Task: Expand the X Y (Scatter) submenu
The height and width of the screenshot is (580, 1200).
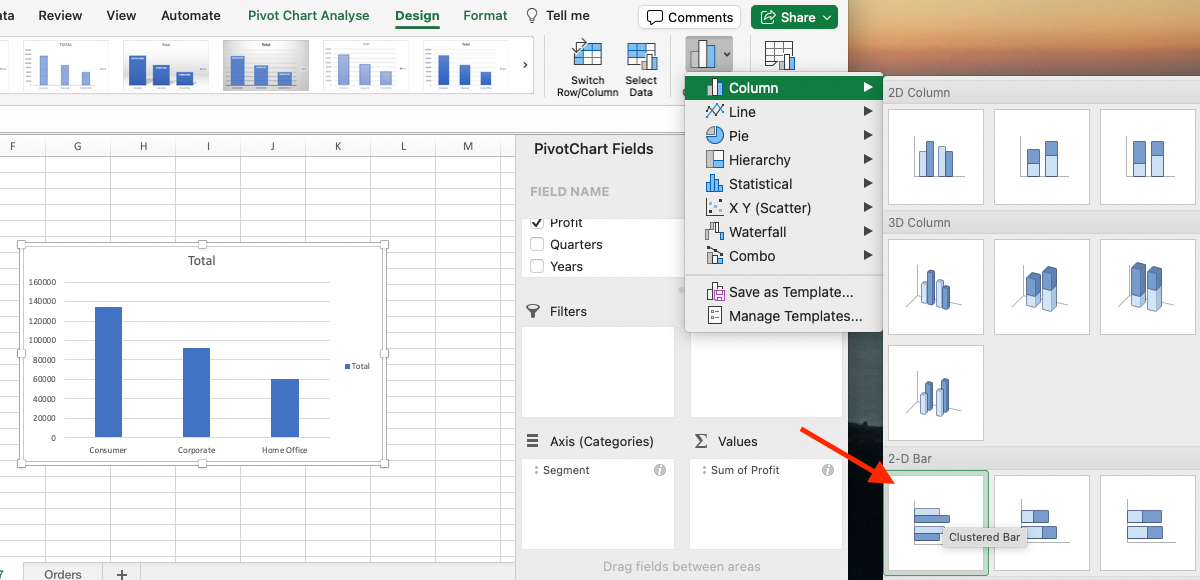Action: pyautogui.click(x=868, y=208)
